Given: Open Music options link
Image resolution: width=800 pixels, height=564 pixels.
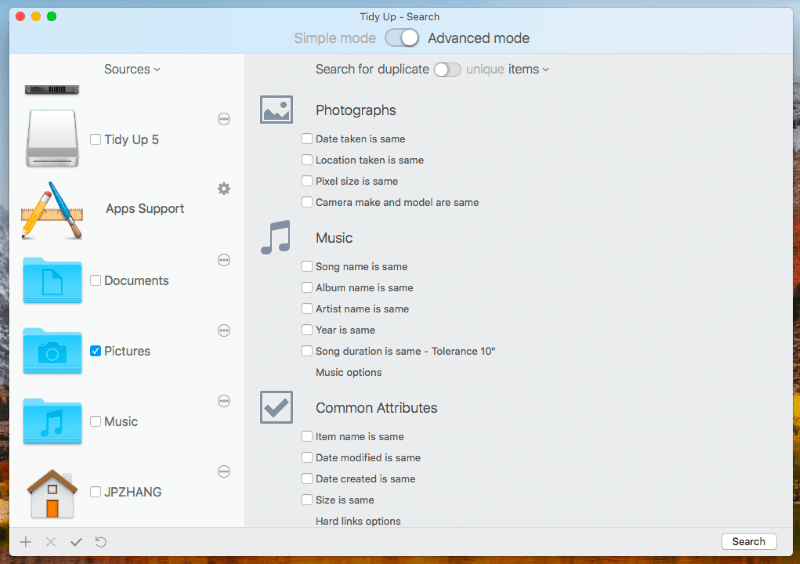Looking at the screenshot, I should [x=348, y=372].
